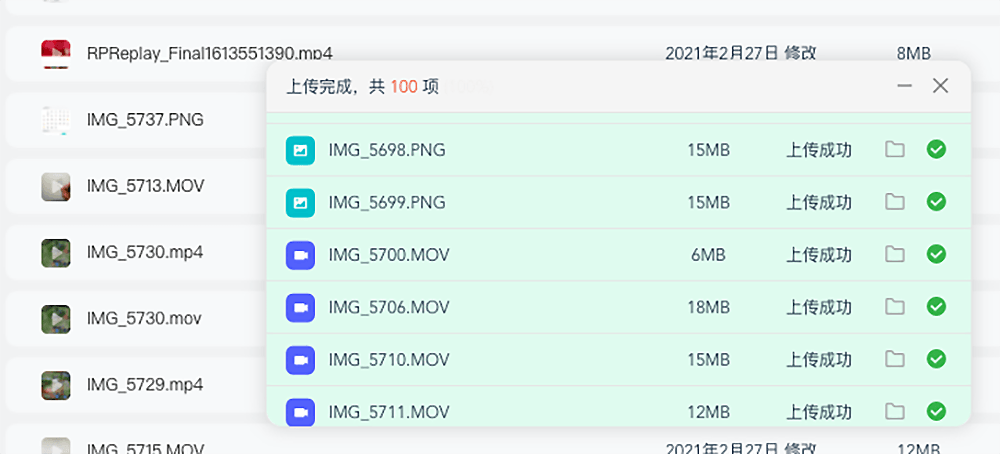
Task: Select RPReplay_Final1613551390.mp4 file name
Action: point(210,54)
